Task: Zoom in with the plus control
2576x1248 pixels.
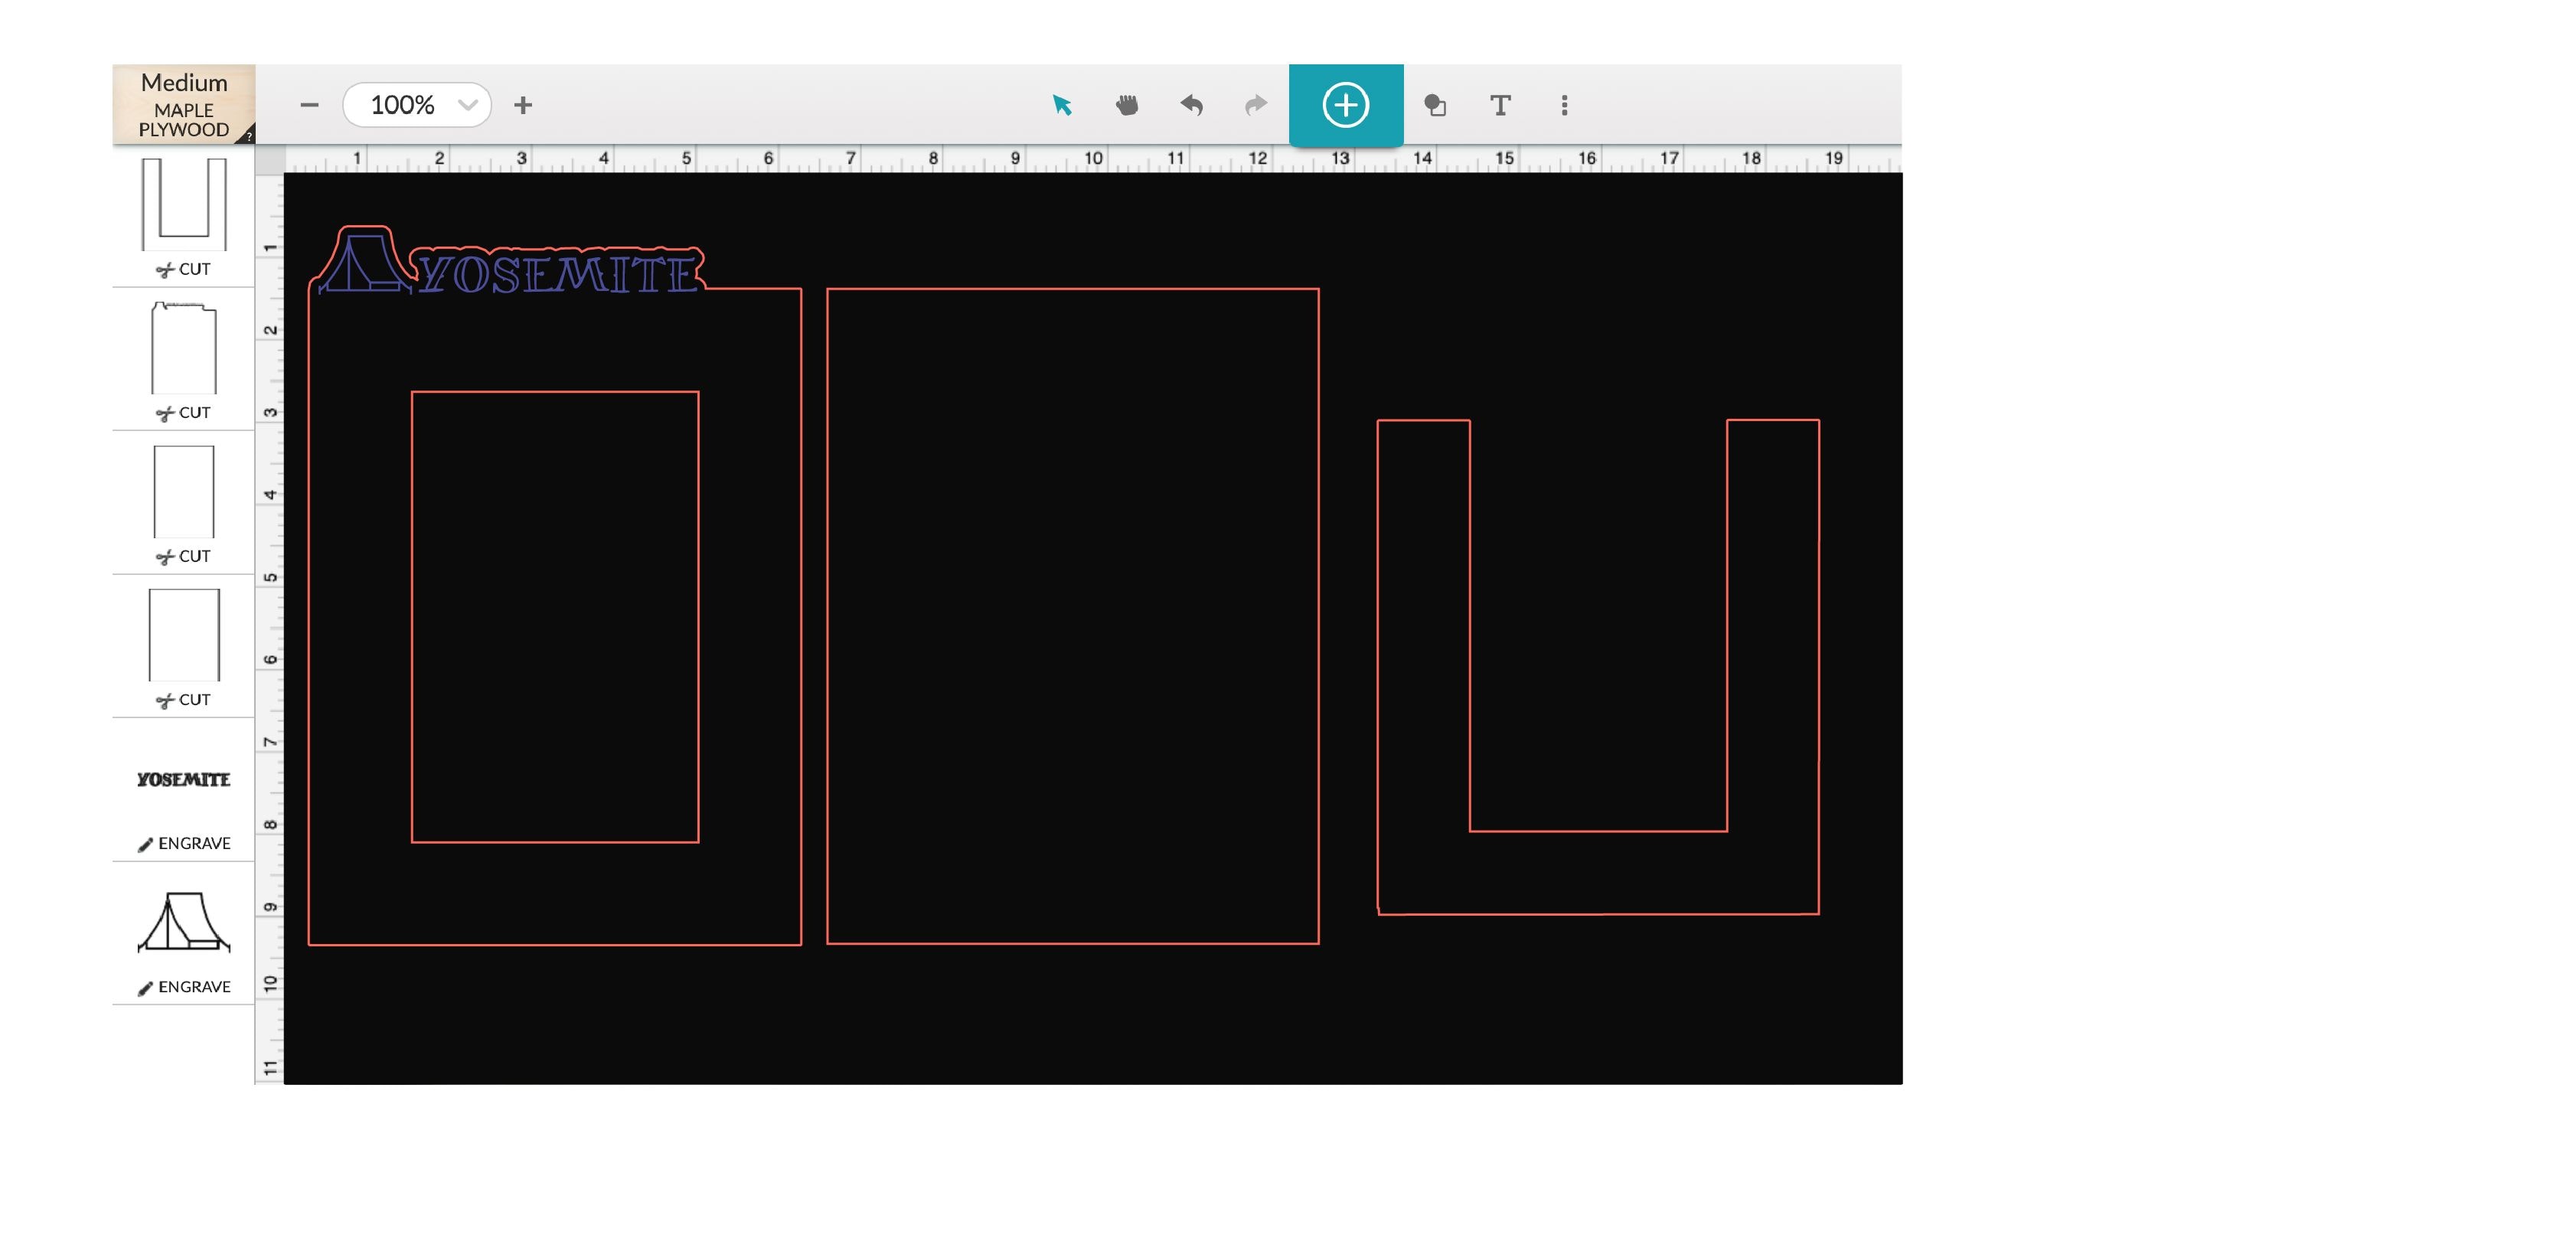Action: coord(524,105)
